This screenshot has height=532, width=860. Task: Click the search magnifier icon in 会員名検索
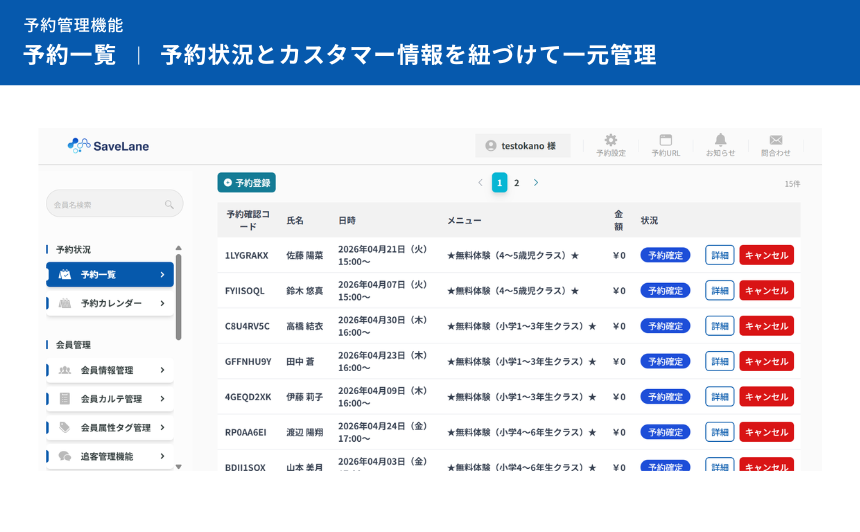click(169, 205)
